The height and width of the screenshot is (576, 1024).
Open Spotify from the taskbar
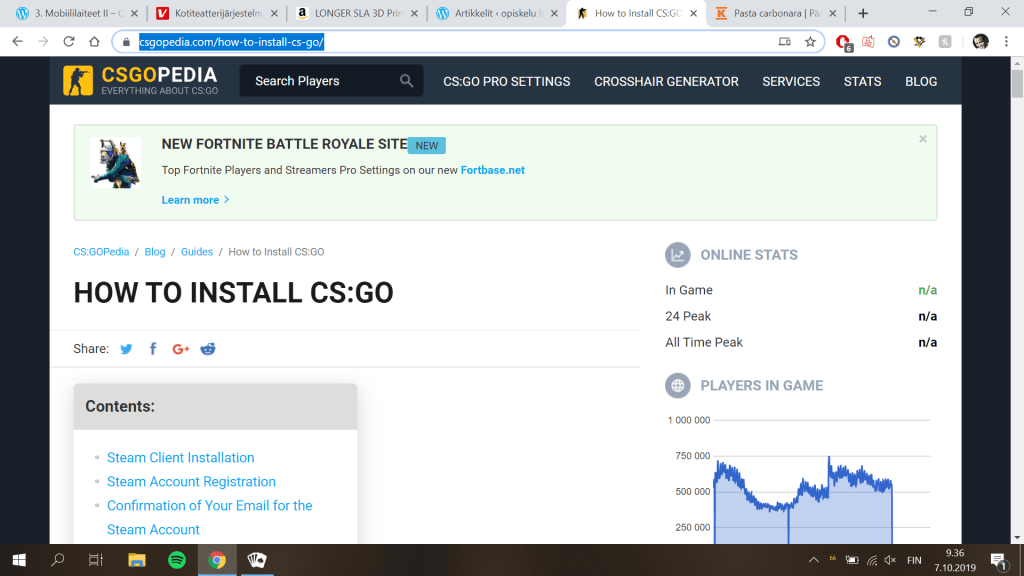coord(177,560)
